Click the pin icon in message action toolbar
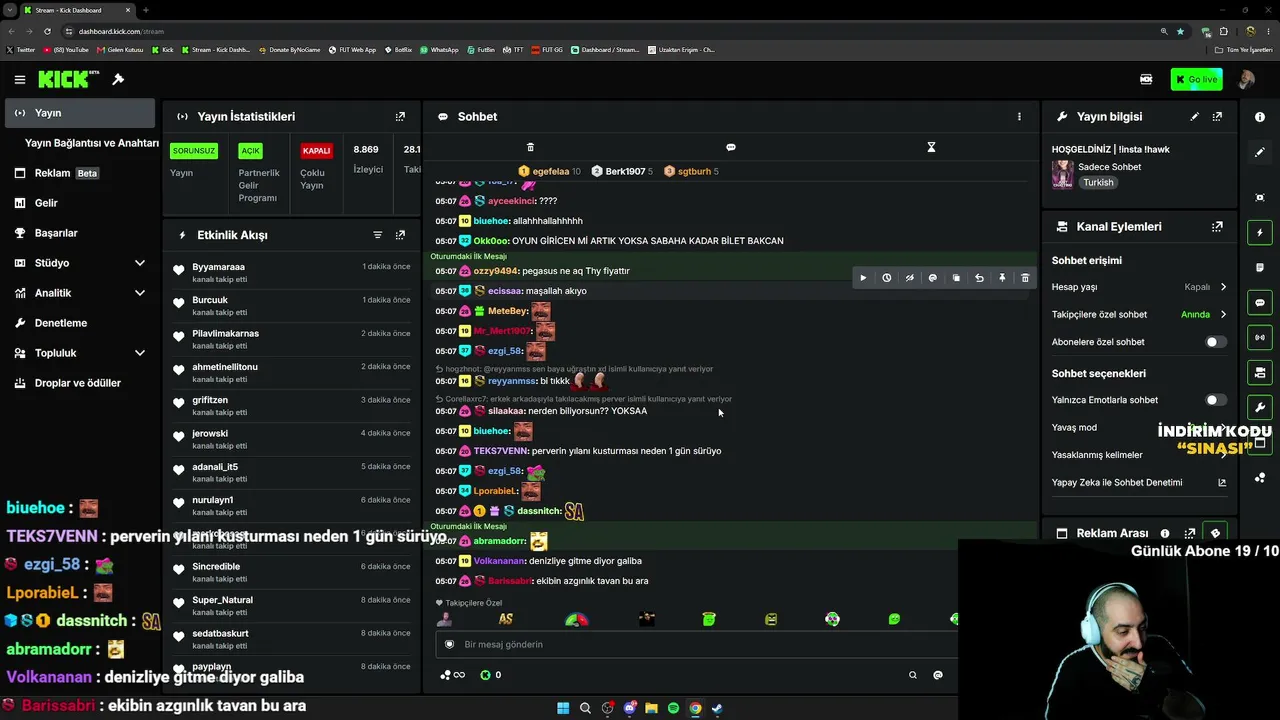The width and height of the screenshot is (1280, 720). point(1002,278)
